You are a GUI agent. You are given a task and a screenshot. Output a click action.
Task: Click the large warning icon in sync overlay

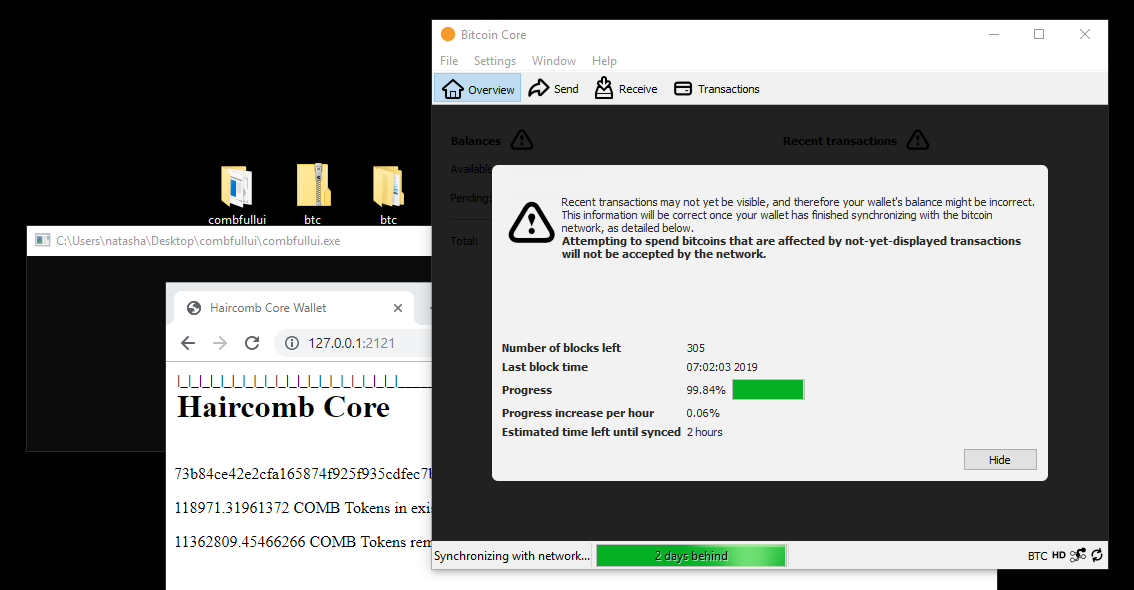click(532, 222)
